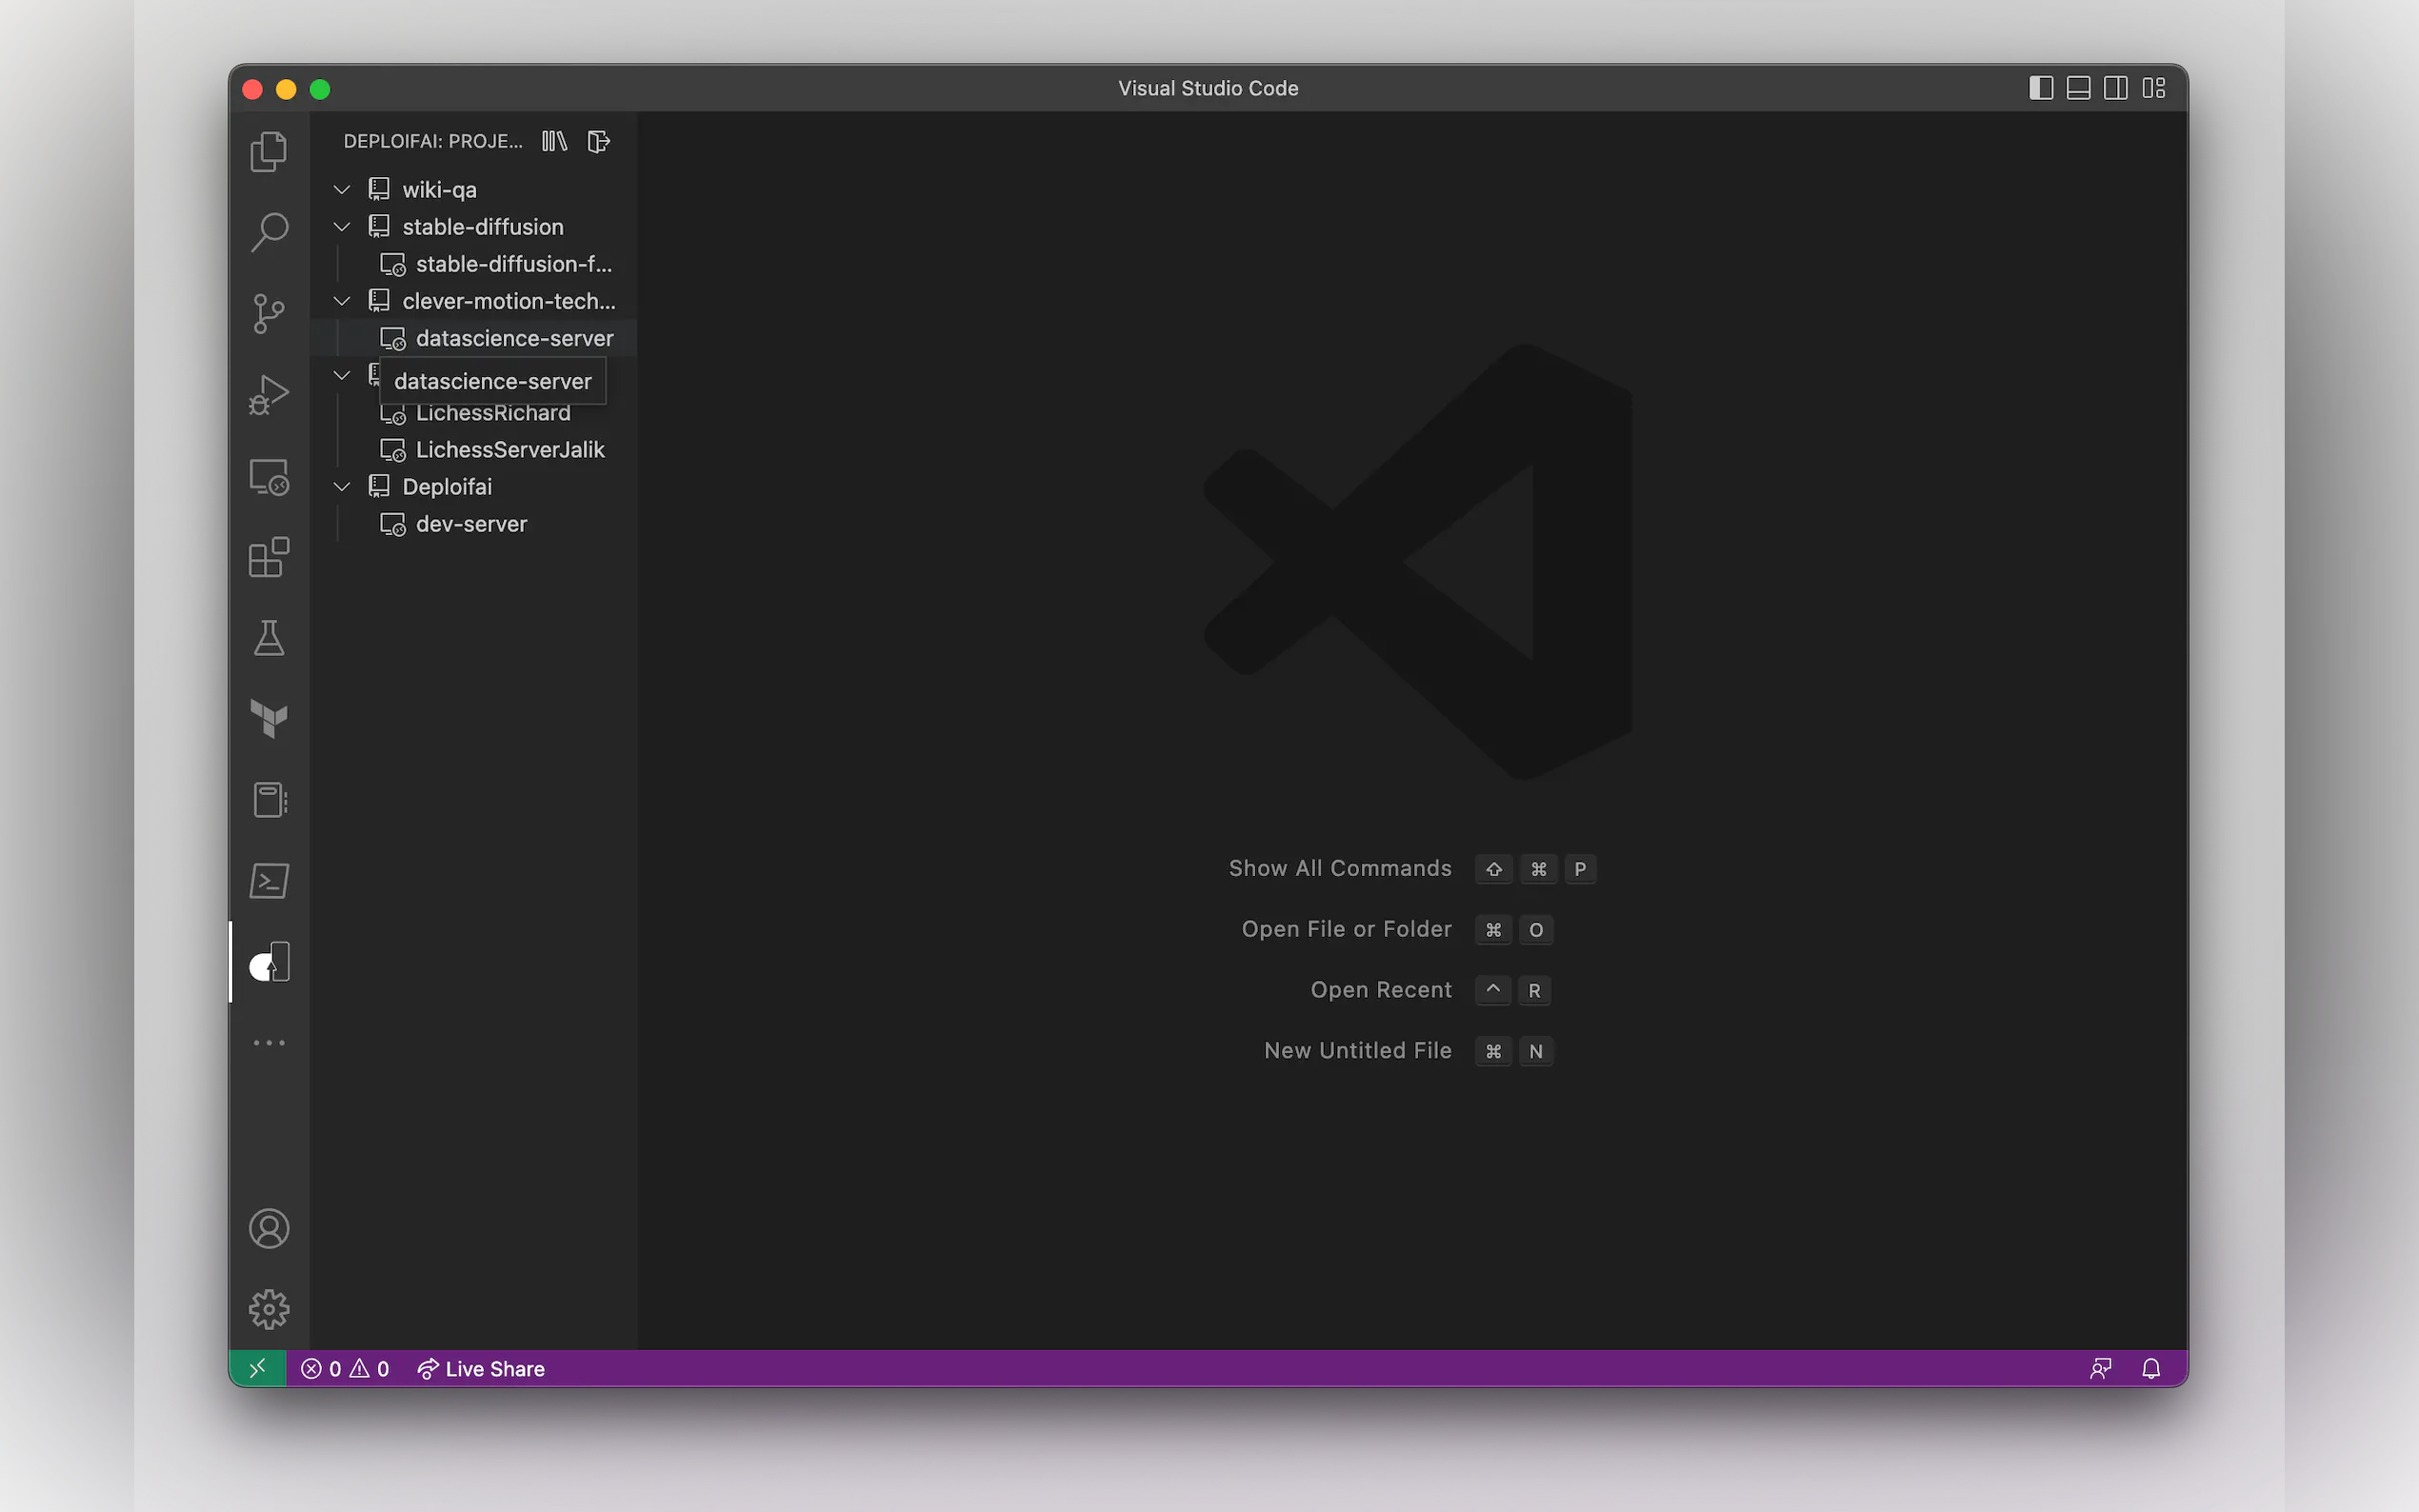
Task: Toggle the primary side bar visibility
Action: click(2040, 88)
